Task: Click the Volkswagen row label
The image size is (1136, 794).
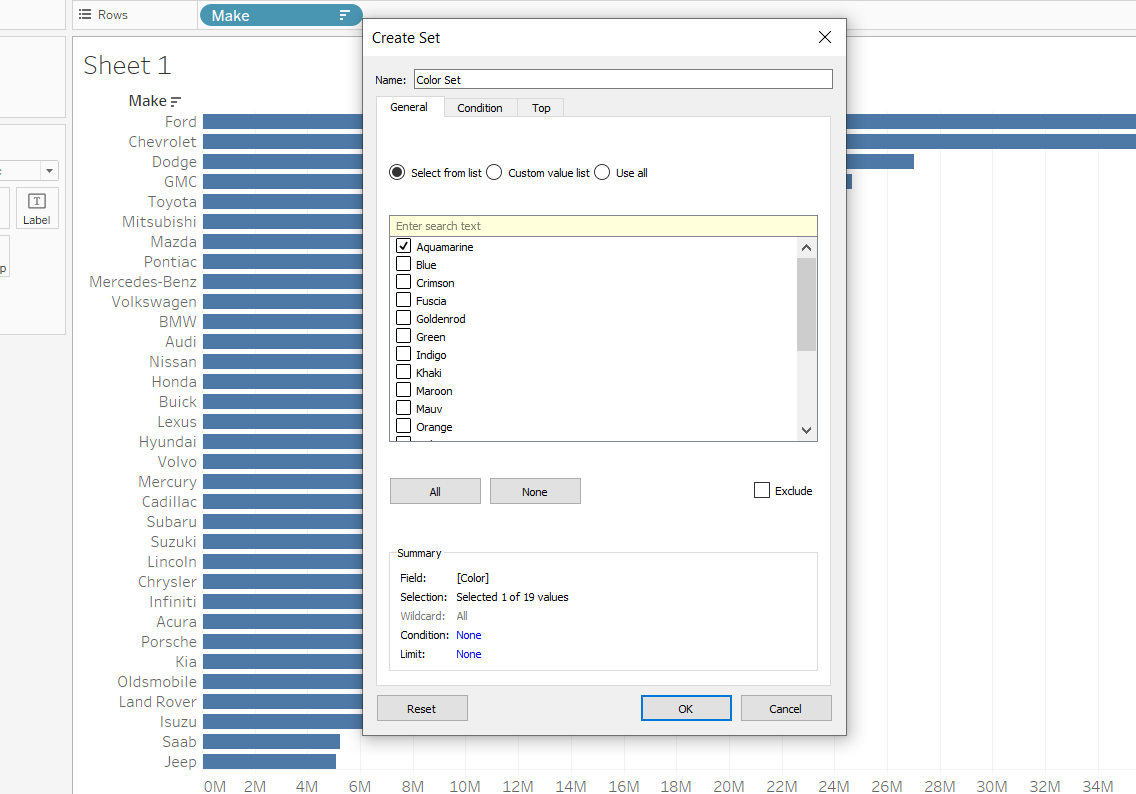Action: pos(154,302)
